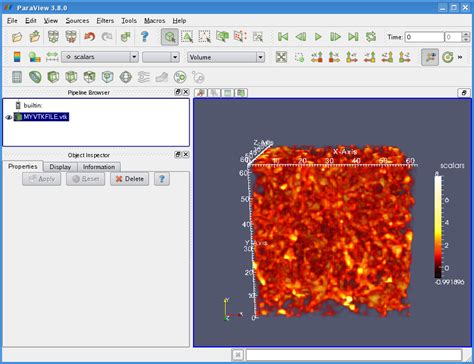Open the Tools menu

[x=129, y=21]
